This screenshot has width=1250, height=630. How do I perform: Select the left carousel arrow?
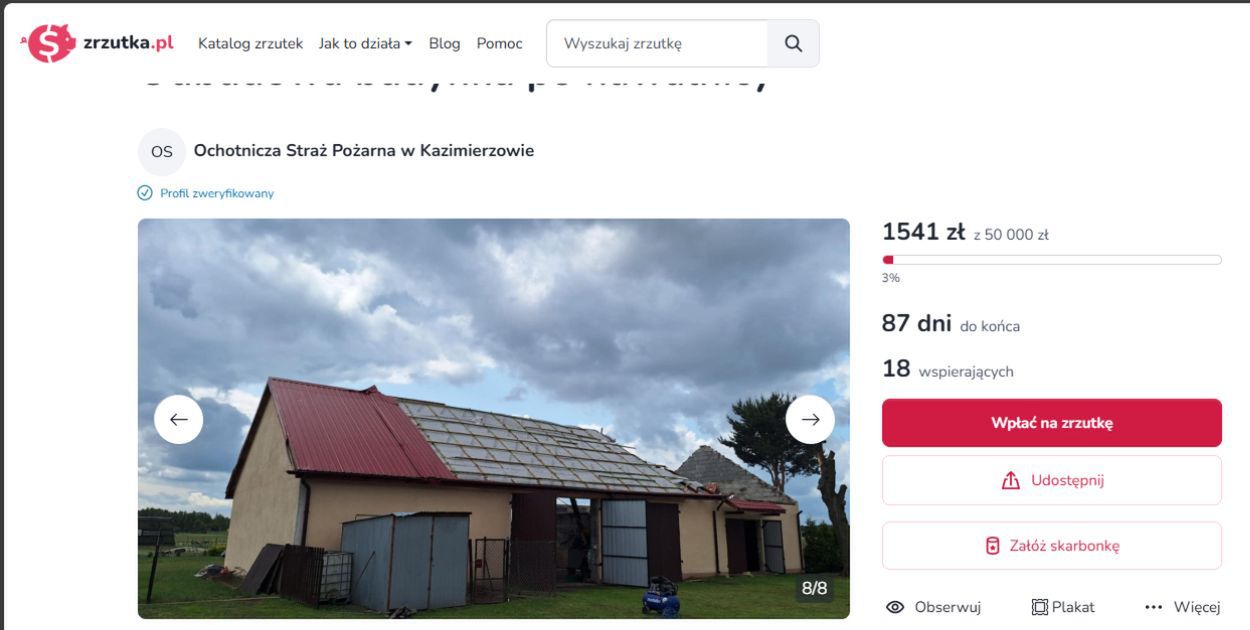[177, 419]
